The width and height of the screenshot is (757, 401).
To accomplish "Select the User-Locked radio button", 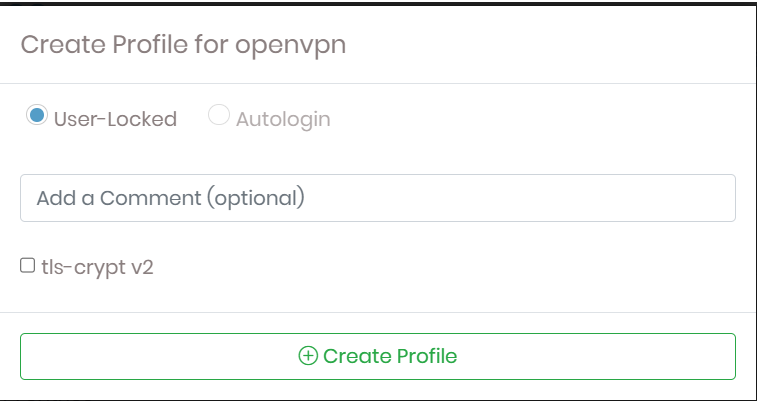I will pos(37,116).
